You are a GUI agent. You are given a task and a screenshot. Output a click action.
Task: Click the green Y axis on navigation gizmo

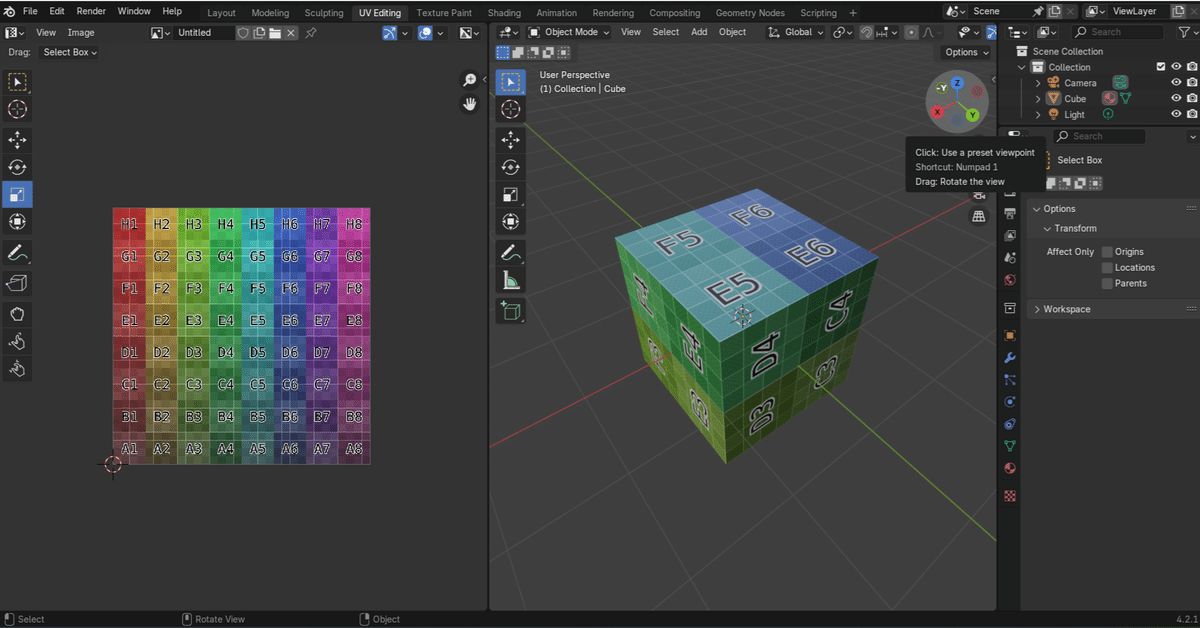(972, 115)
